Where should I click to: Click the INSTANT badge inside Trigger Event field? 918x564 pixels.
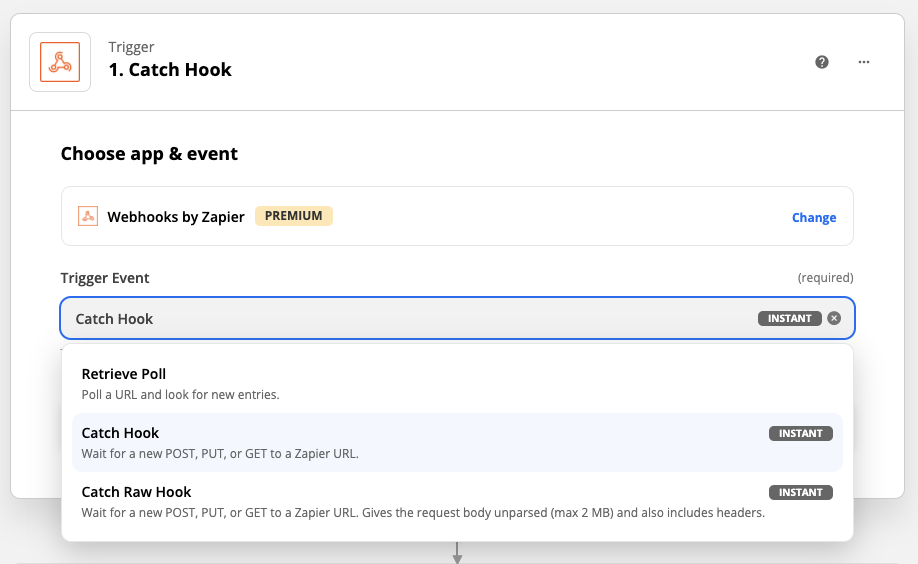point(790,319)
